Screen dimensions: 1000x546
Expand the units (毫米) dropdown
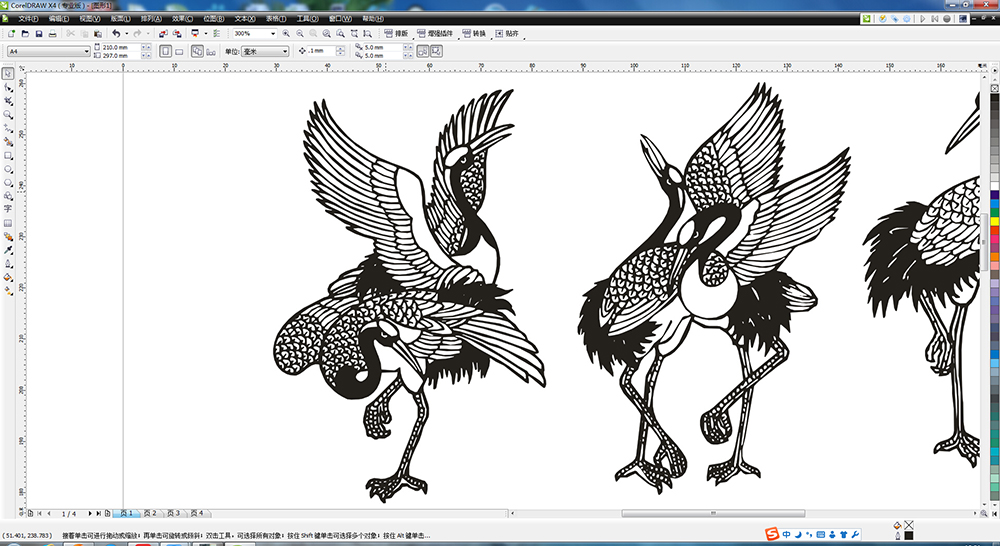[285, 51]
